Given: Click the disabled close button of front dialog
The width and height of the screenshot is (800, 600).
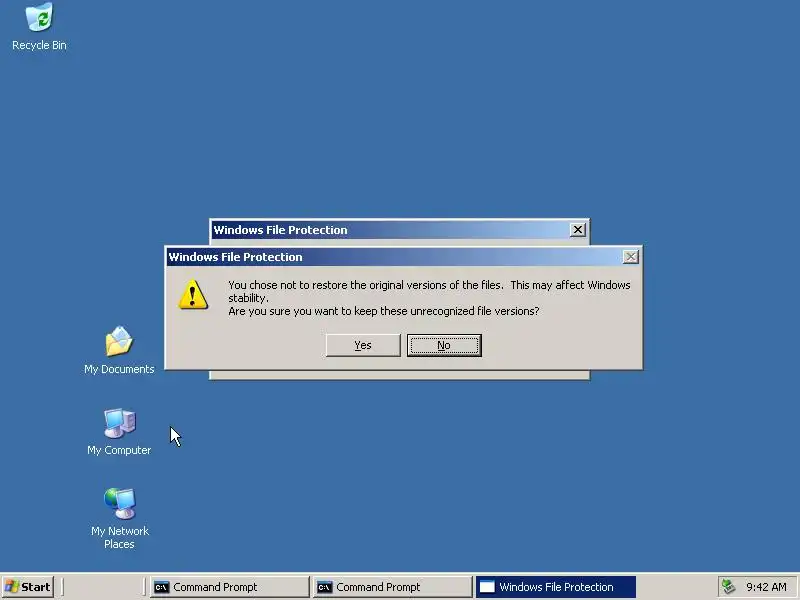Looking at the screenshot, I should (631, 257).
